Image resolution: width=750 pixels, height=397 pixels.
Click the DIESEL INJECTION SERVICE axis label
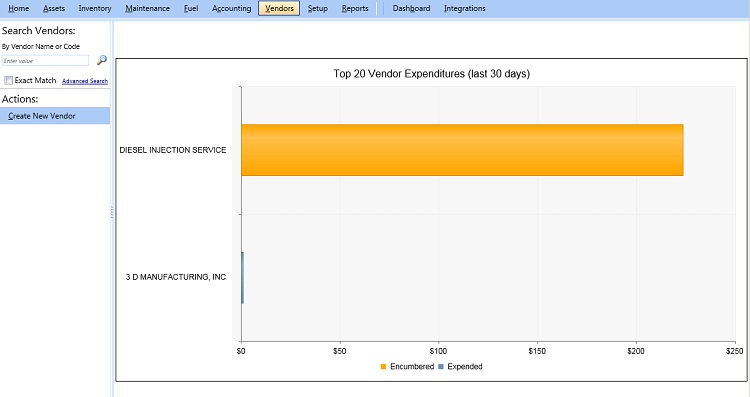pos(173,150)
